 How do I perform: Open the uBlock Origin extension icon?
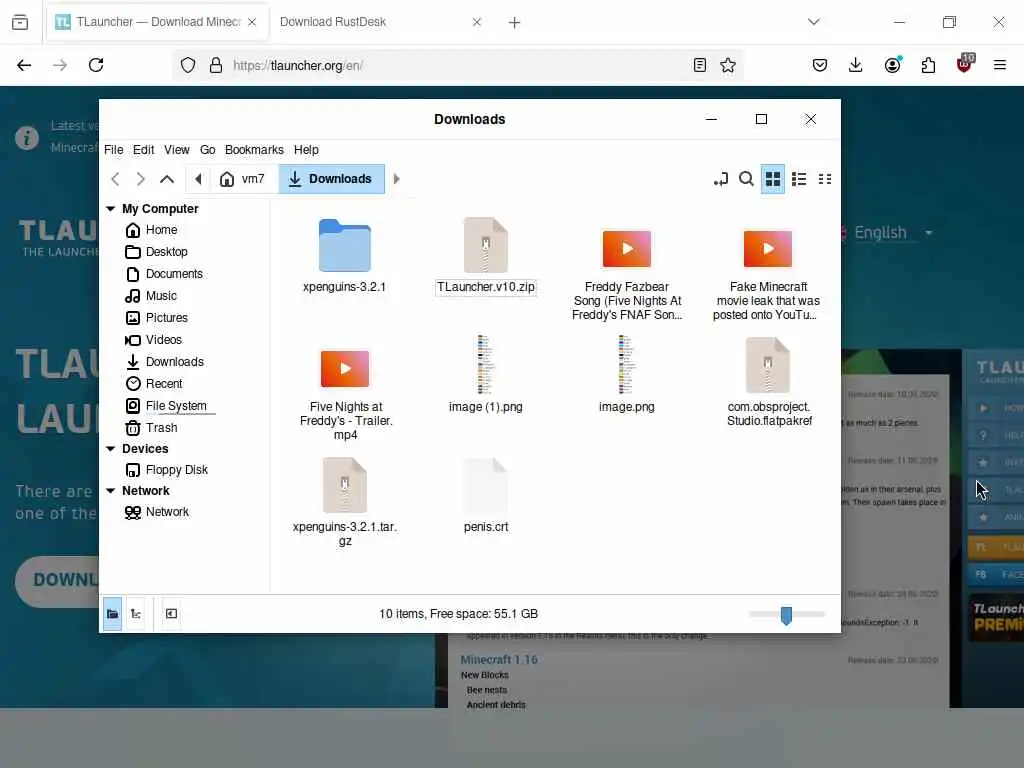[964, 64]
